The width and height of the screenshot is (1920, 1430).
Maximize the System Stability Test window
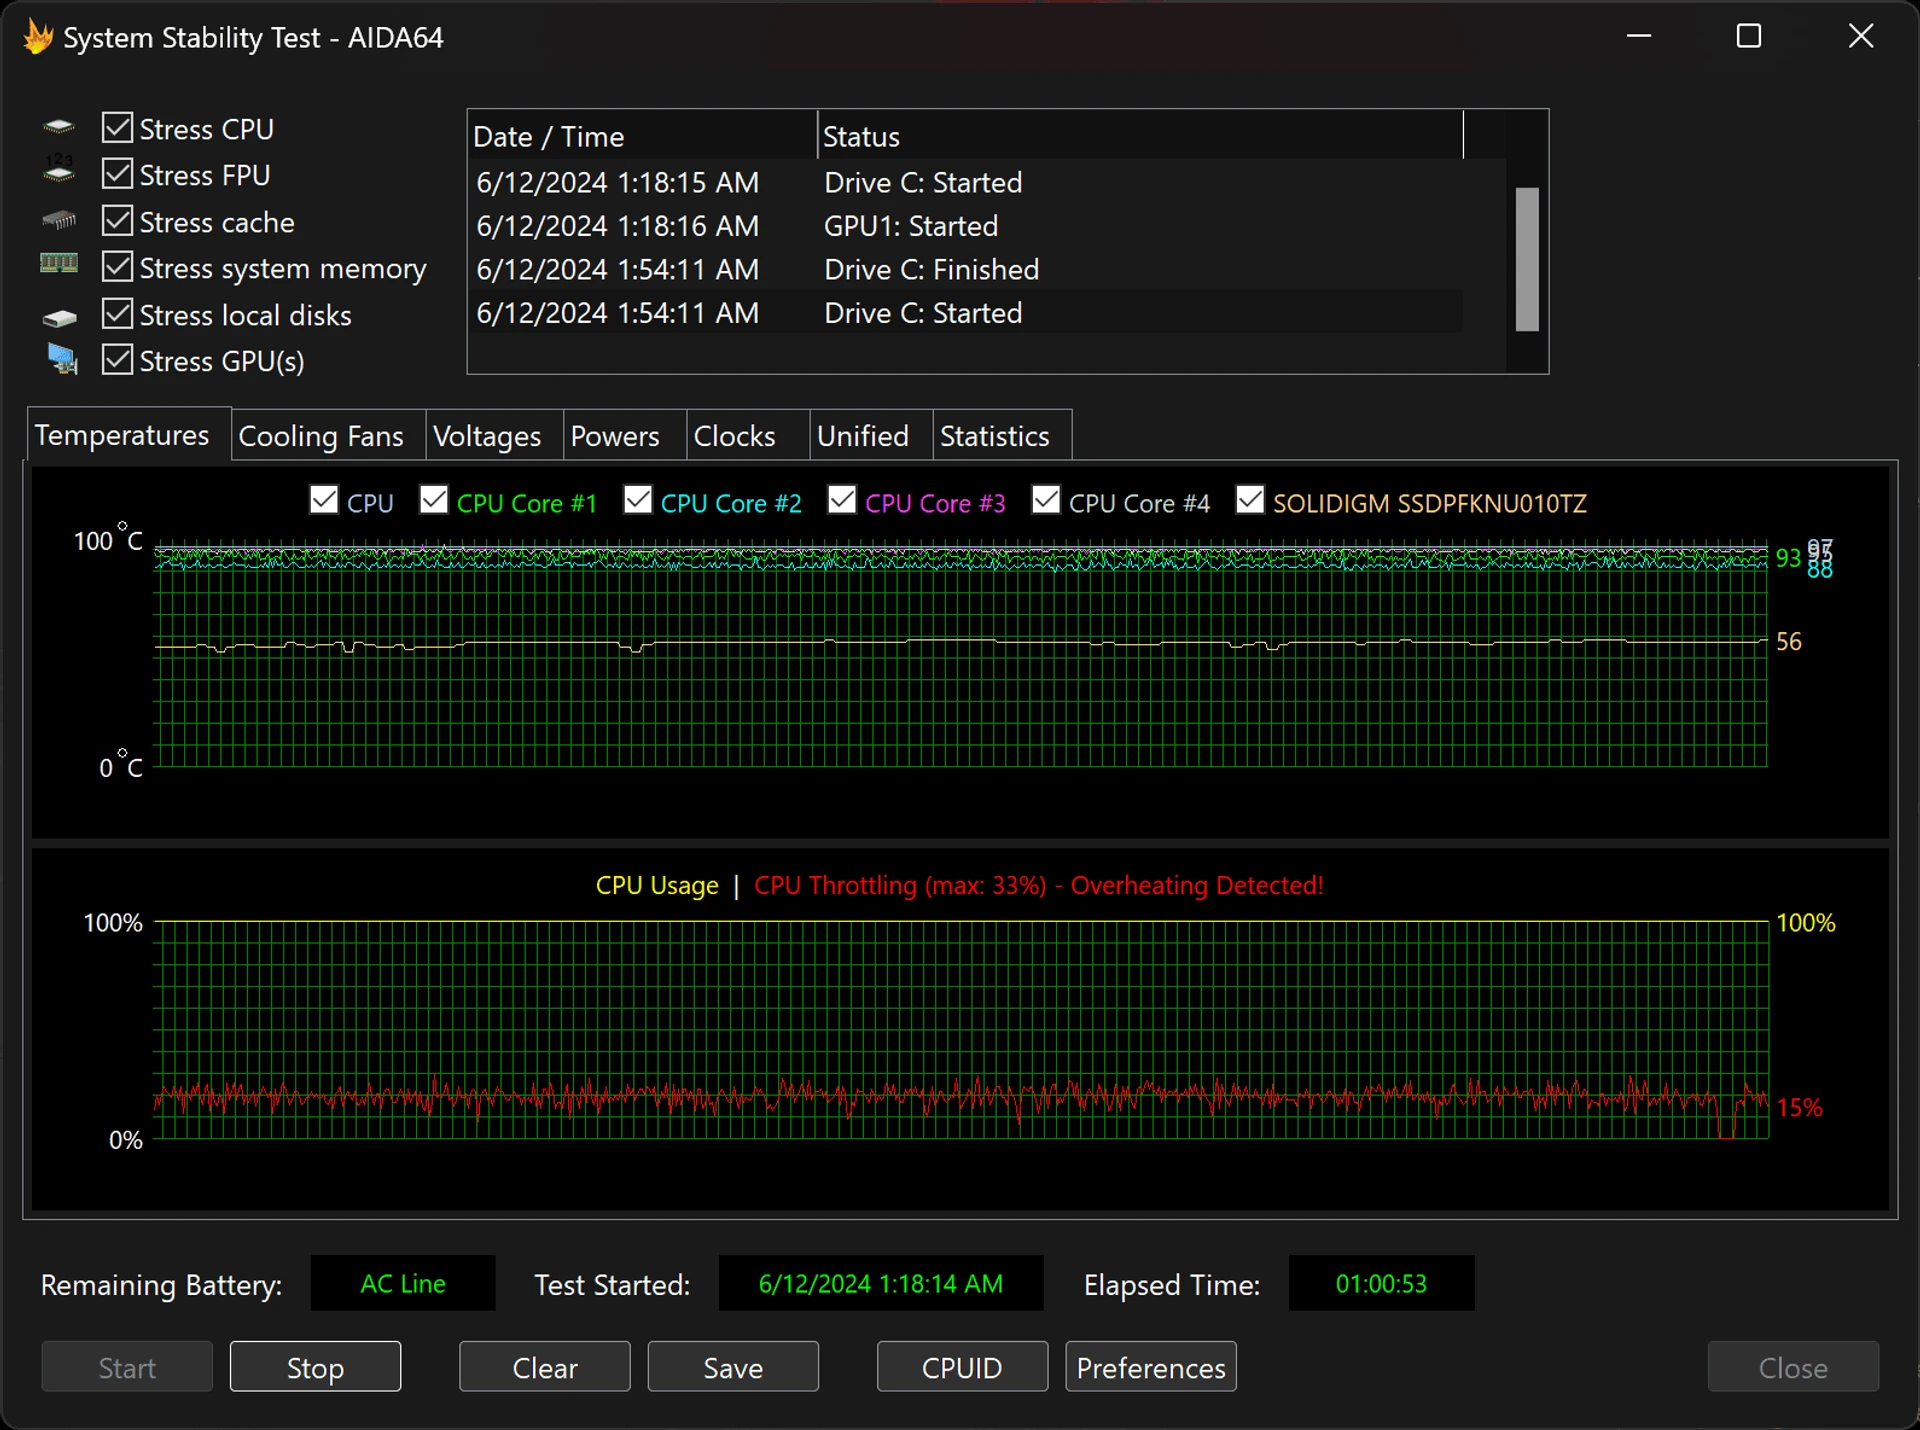(1749, 36)
